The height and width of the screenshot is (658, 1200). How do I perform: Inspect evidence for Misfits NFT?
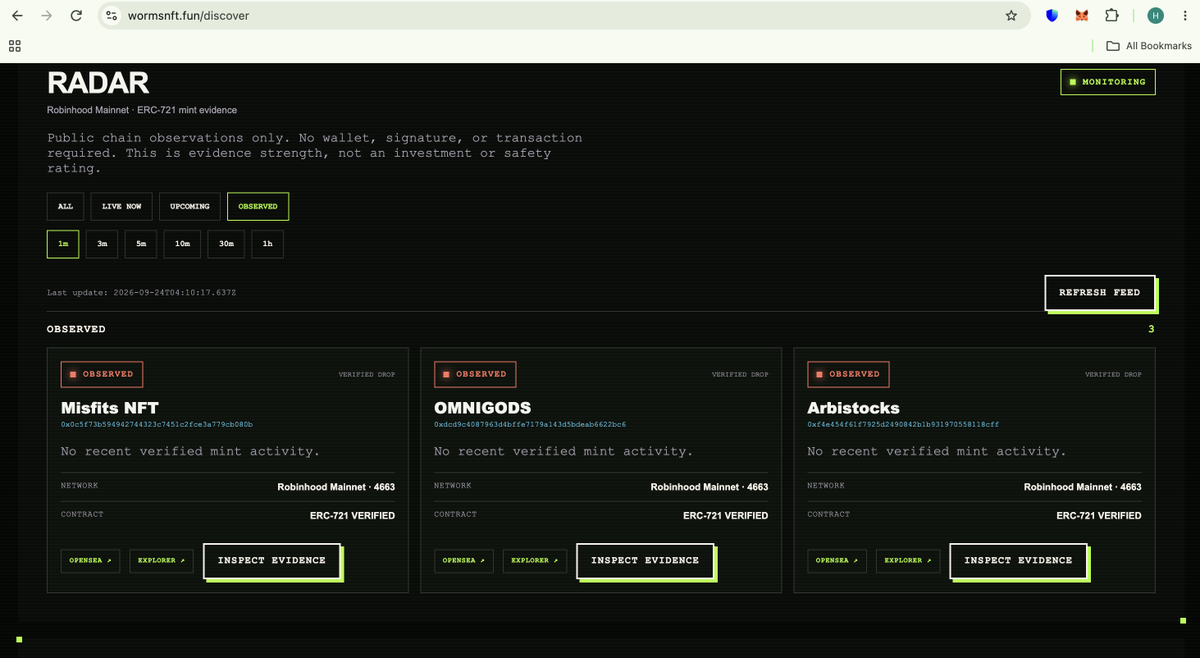[x=272, y=560]
